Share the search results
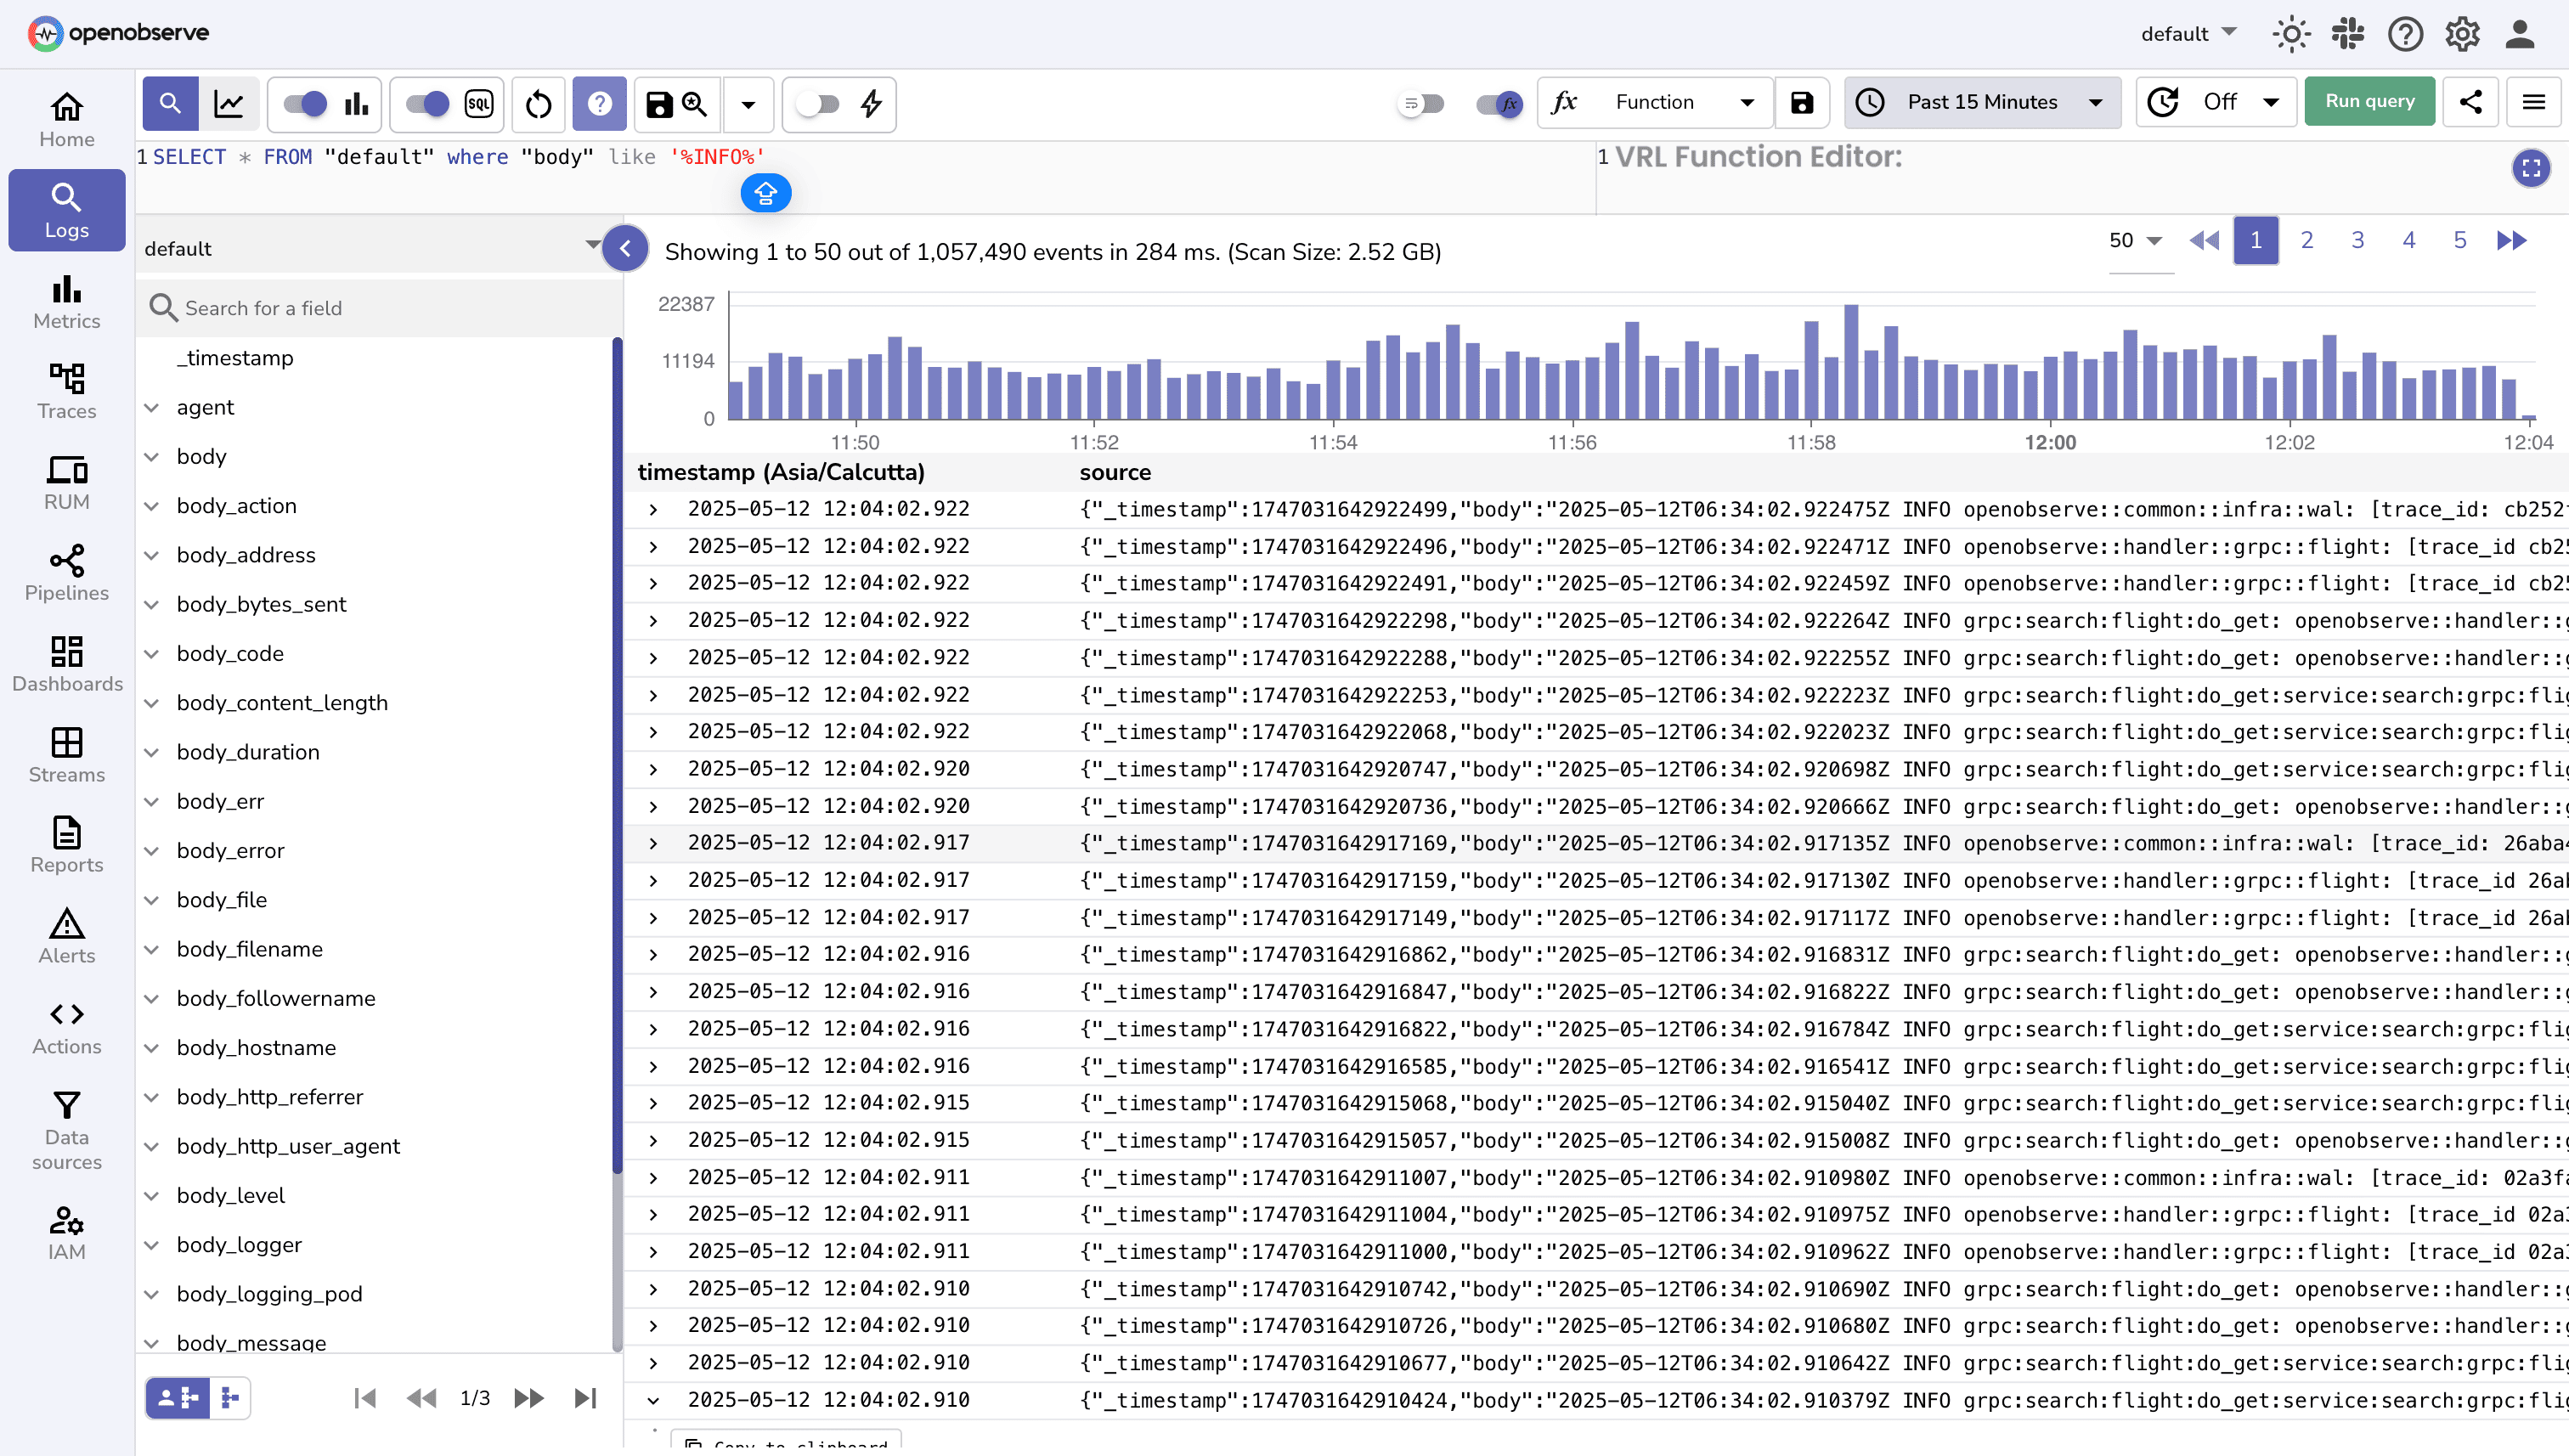Viewport: 2569px width, 1456px height. click(x=2470, y=102)
